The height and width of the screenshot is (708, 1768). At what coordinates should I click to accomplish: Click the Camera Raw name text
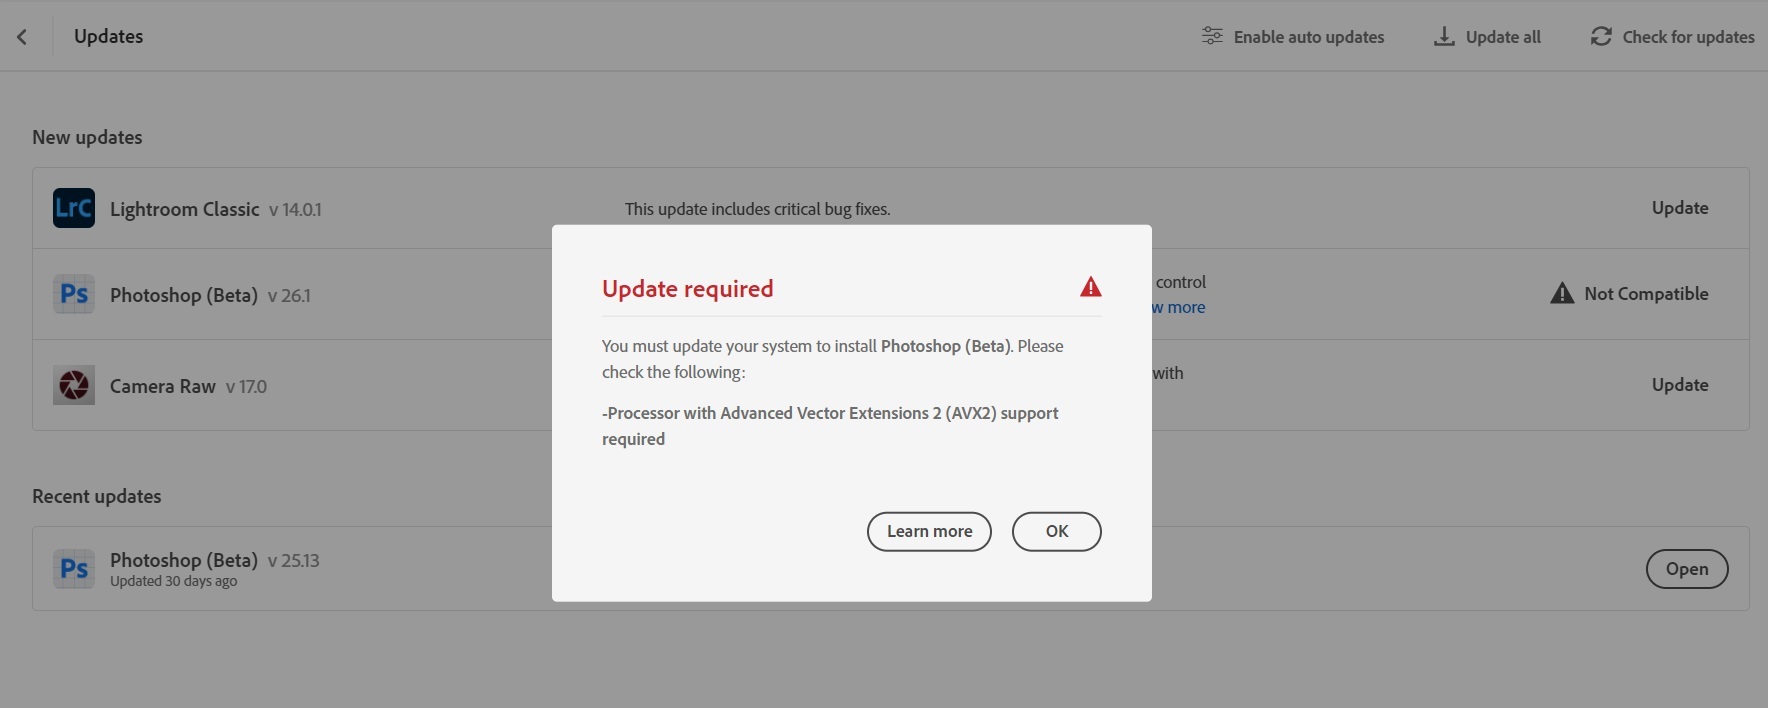163,386
